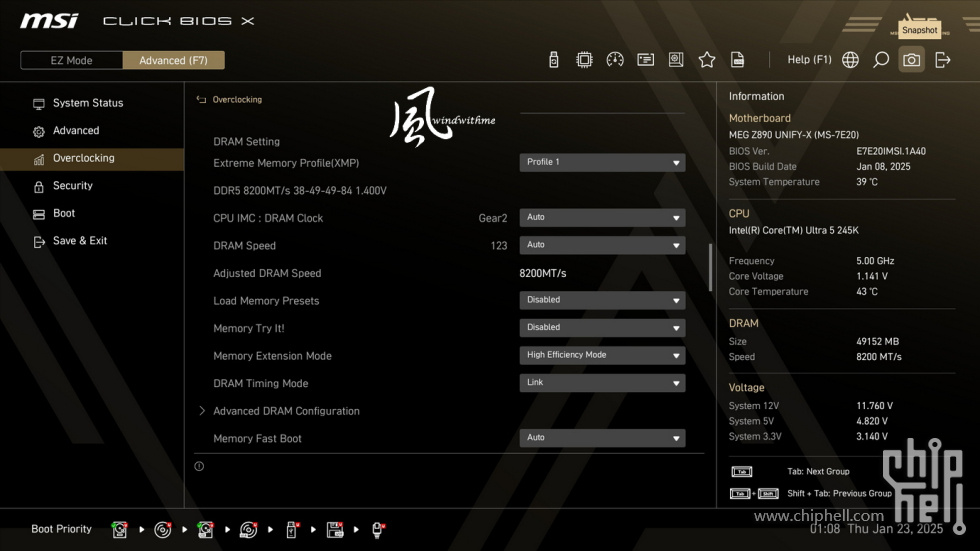
Task: Open DRAM Speed Auto dropdown
Action: tap(602, 245)
